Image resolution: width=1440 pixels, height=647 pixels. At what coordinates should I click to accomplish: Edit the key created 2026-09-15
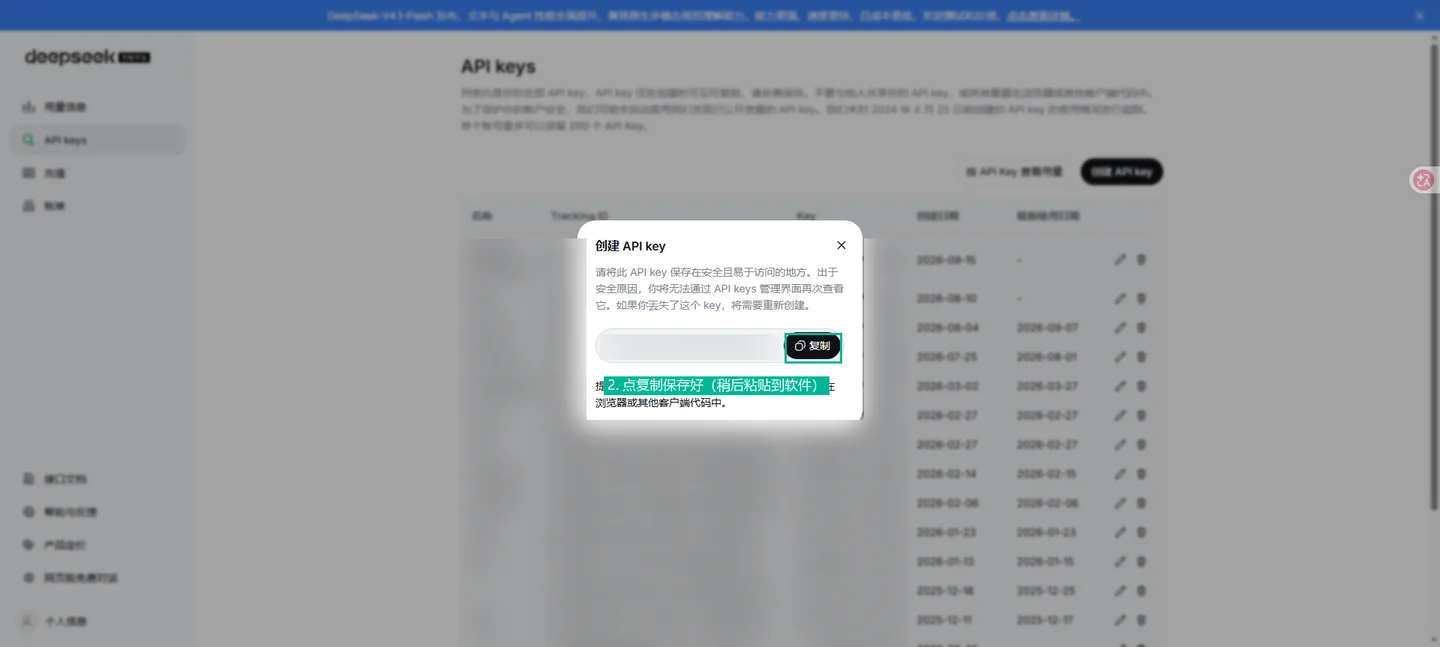pyautogui.click(x=1120, y=260)
